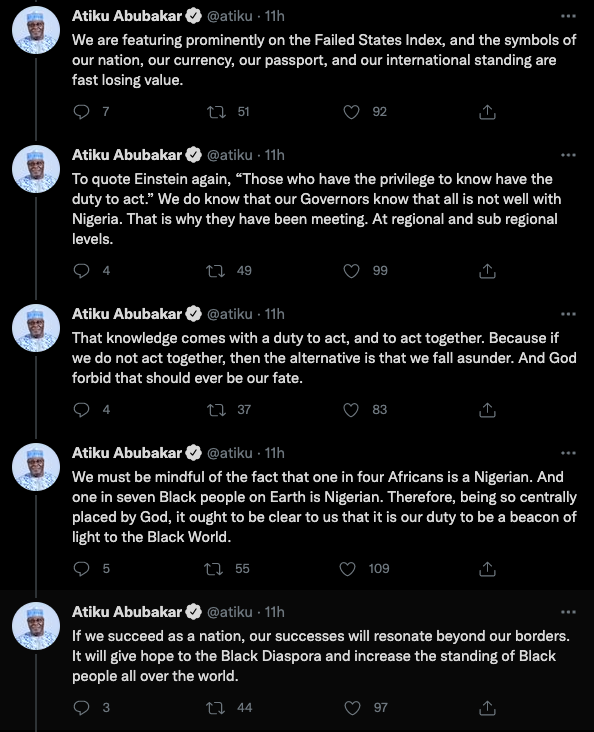Click @atiku handle on the last tweet
594x732 pixels.
coord(229,612)
